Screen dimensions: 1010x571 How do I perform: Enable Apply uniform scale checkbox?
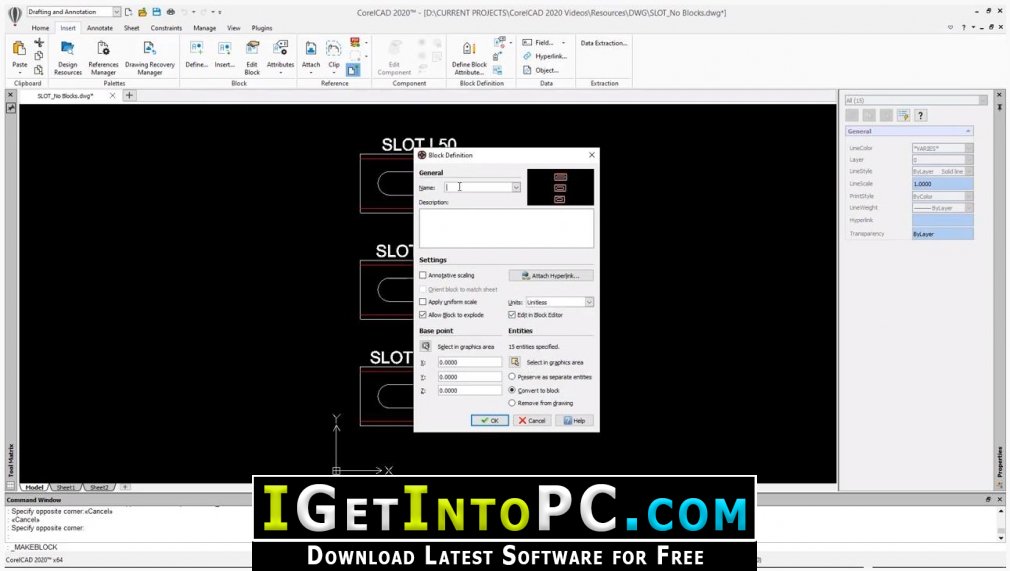[x=423, y=302]
